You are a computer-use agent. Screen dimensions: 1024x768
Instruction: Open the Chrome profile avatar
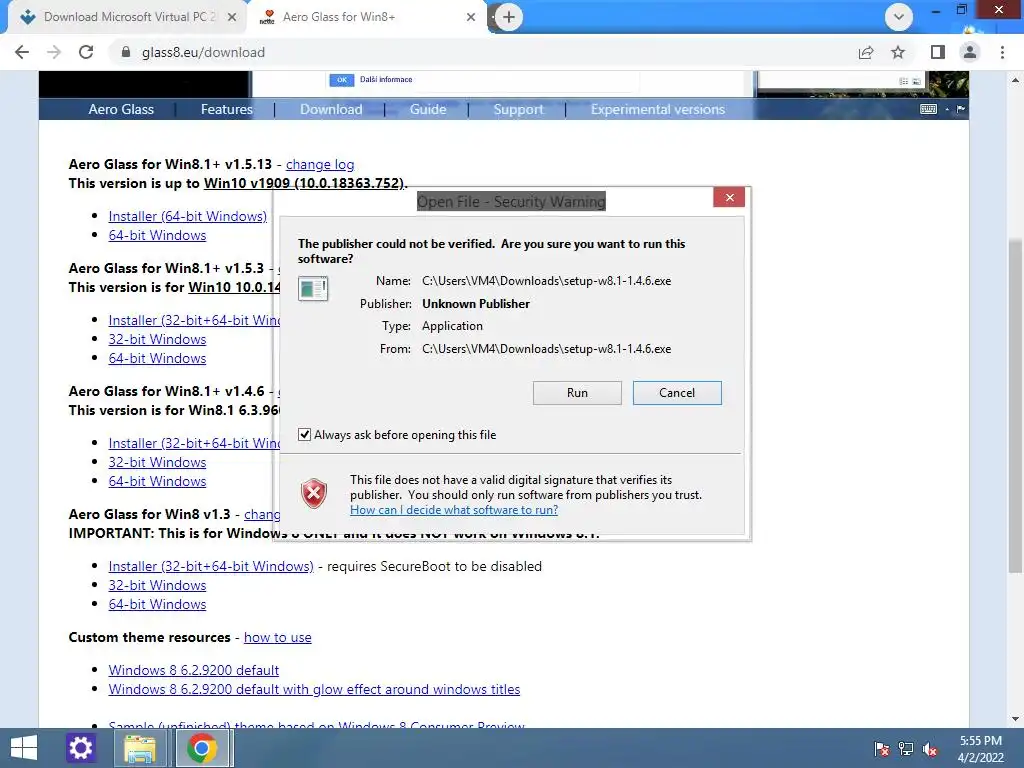(x=970, y=52)
